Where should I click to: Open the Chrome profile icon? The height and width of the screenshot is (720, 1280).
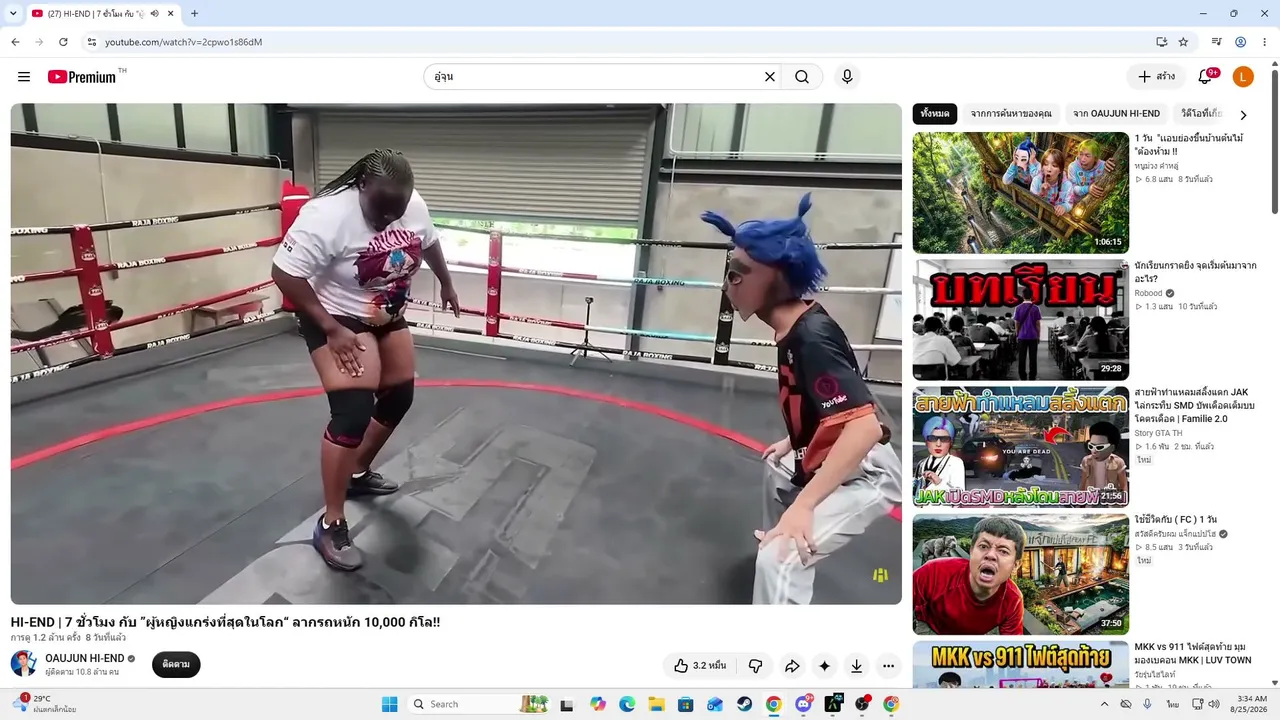click(1240, 42)
